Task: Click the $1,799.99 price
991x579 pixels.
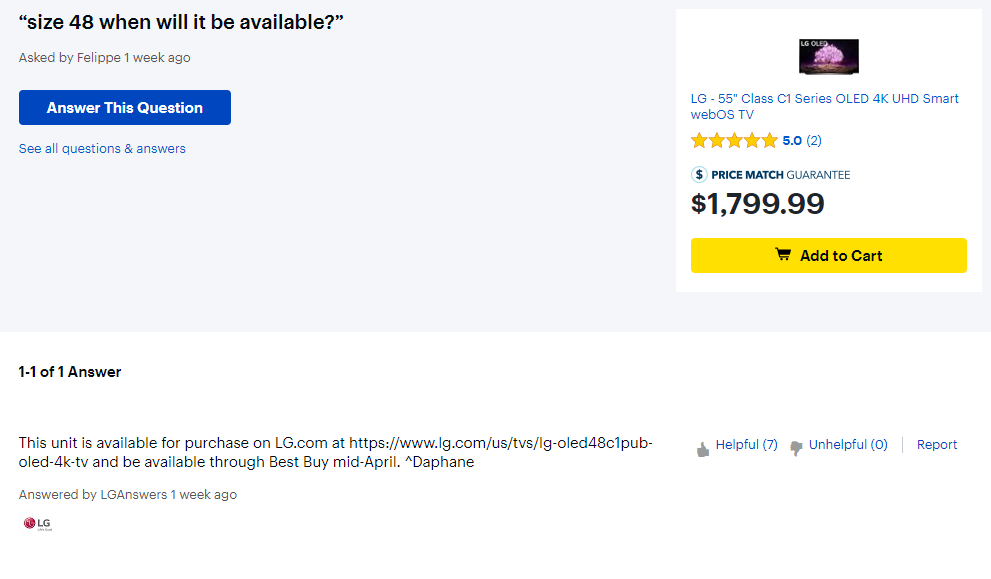Action: tap(757, 204)
